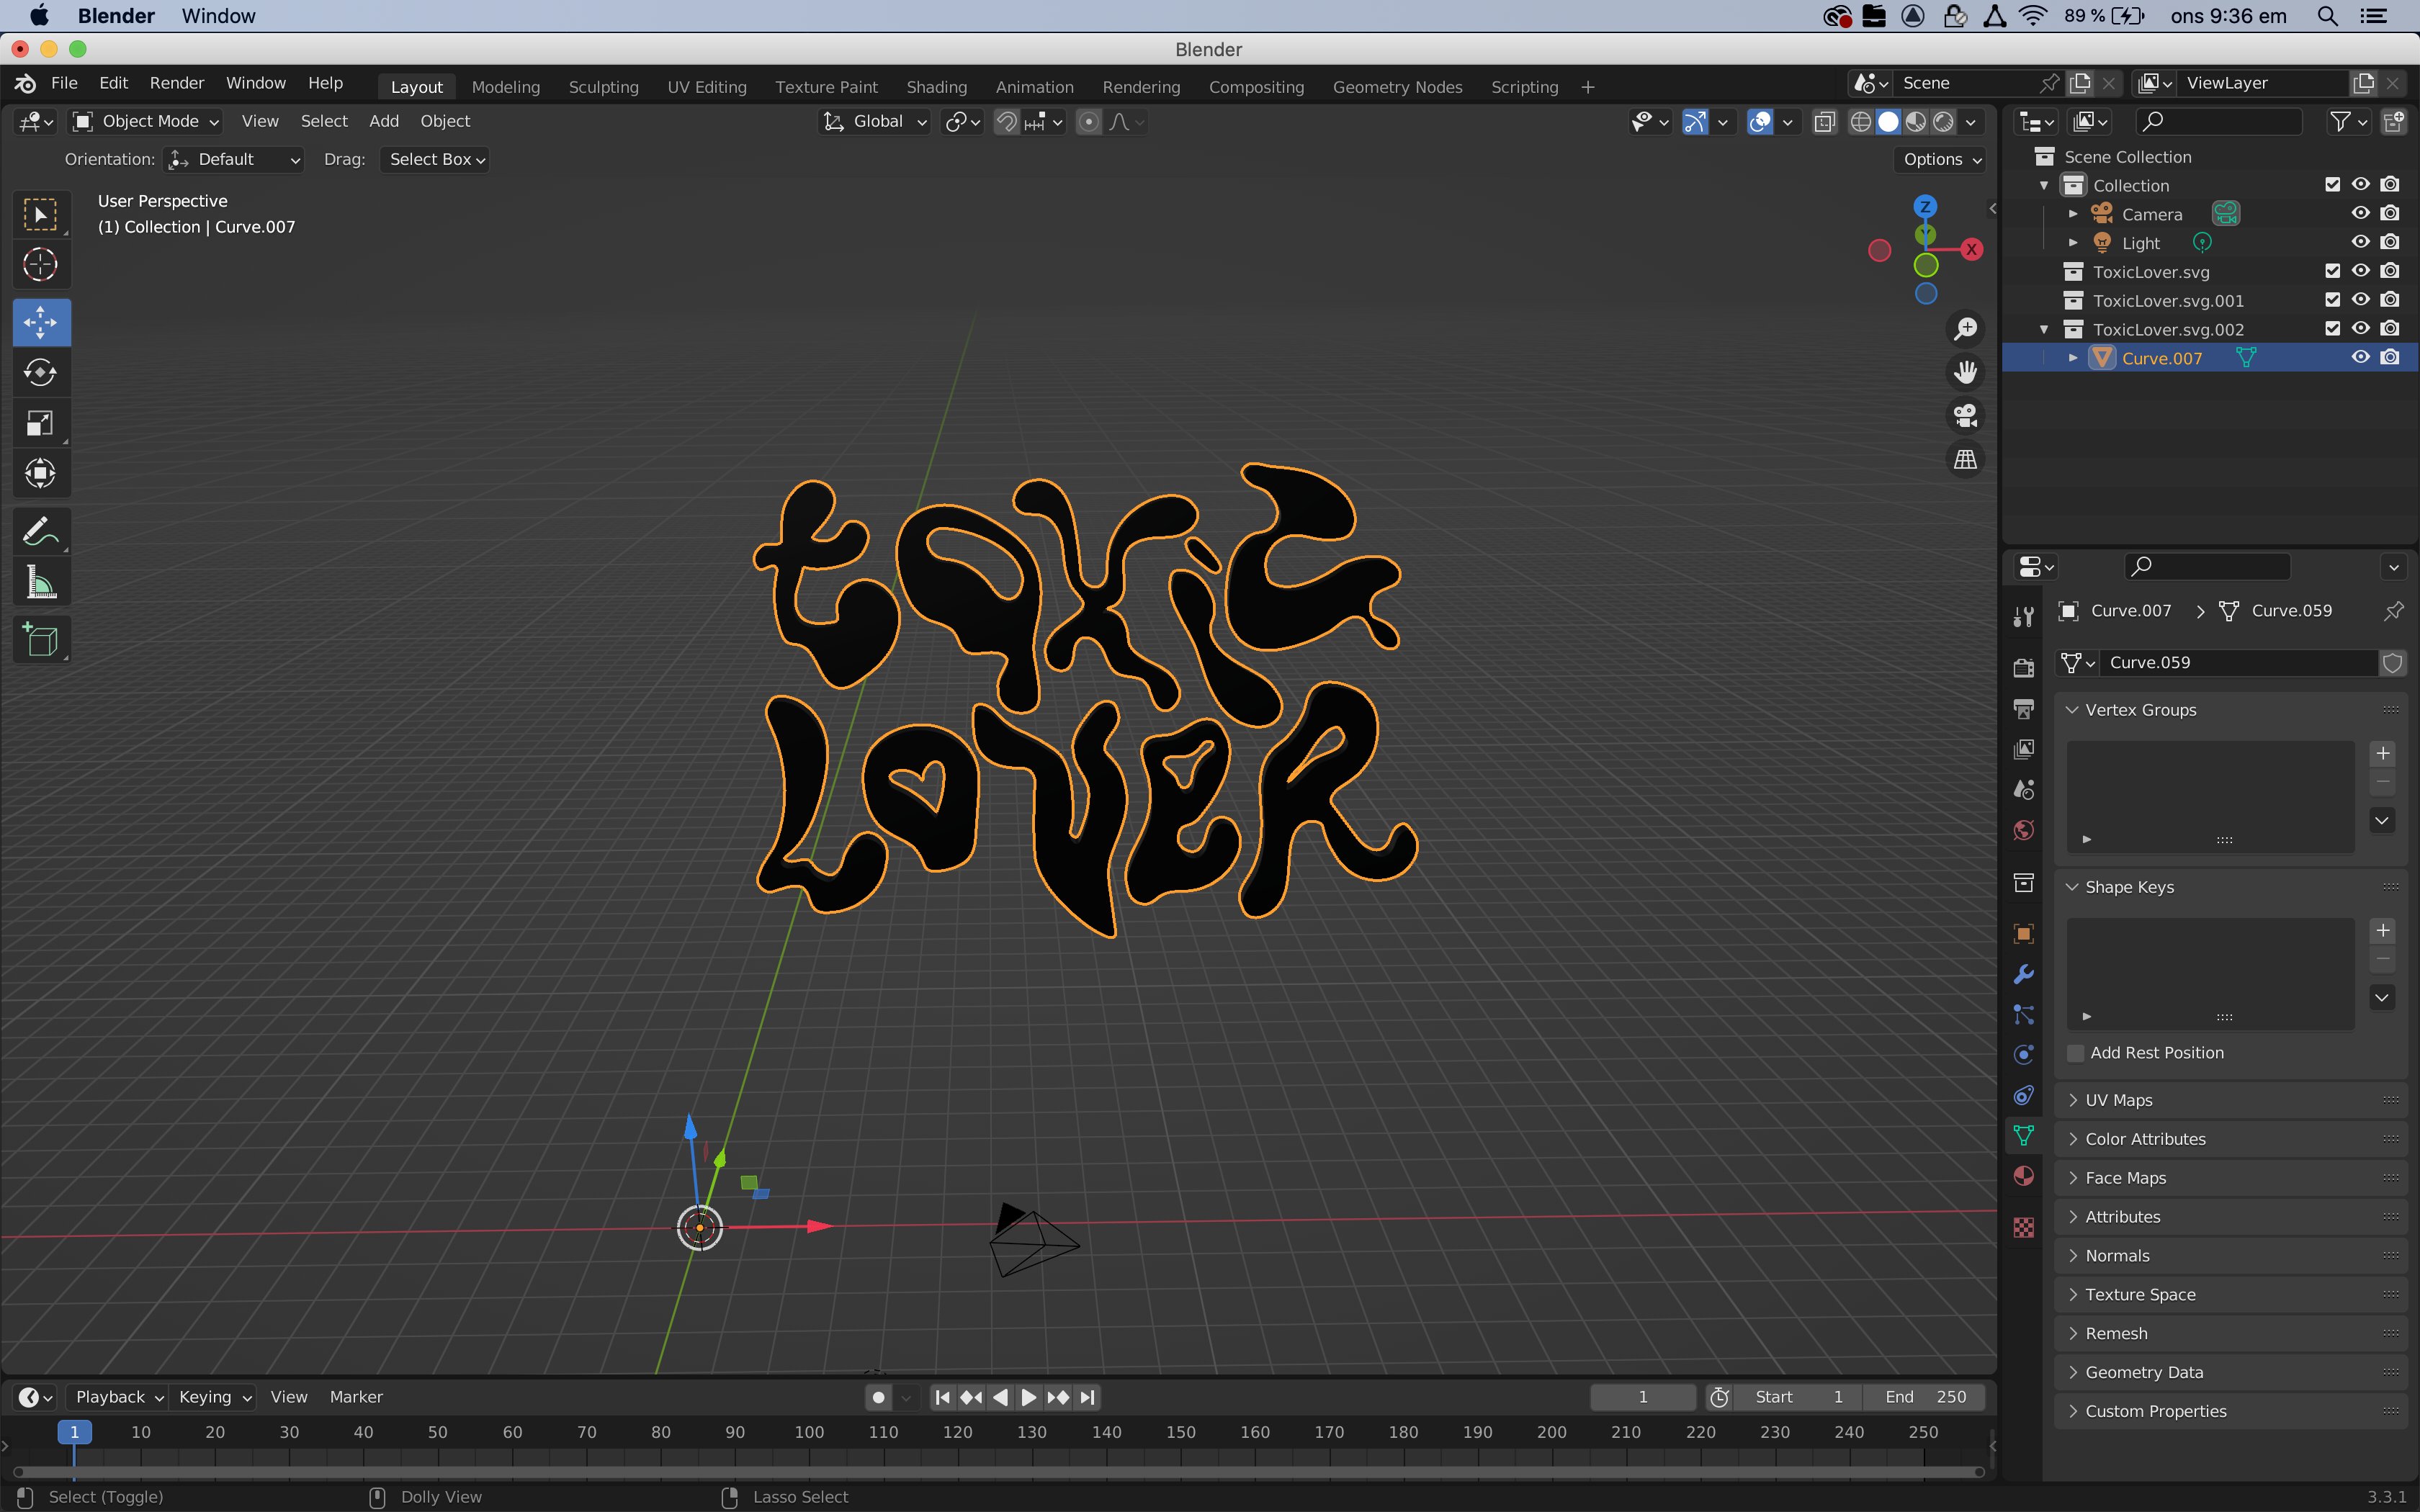Select the Scale tool

point(40,423)
